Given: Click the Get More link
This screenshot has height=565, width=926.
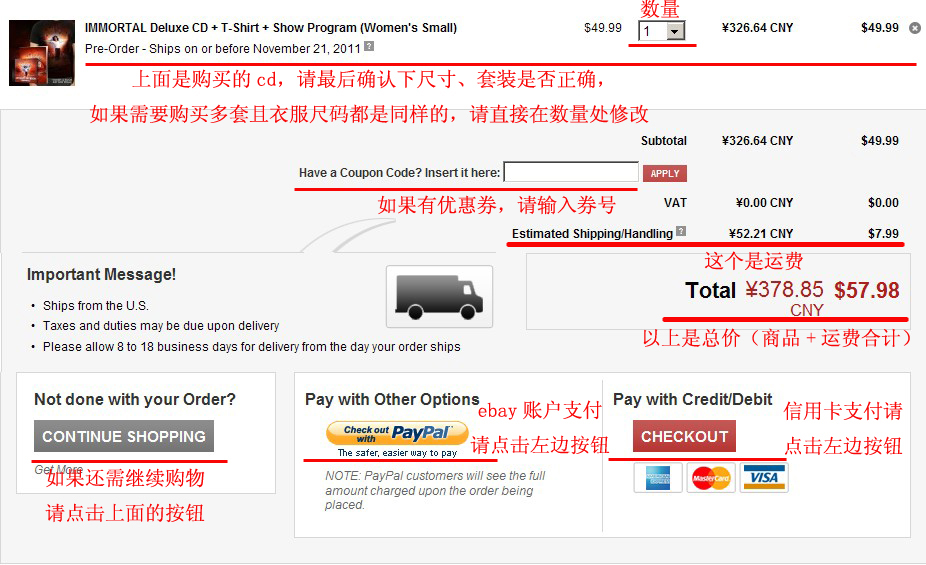Looking at the screenshot, I should point(58,469).
